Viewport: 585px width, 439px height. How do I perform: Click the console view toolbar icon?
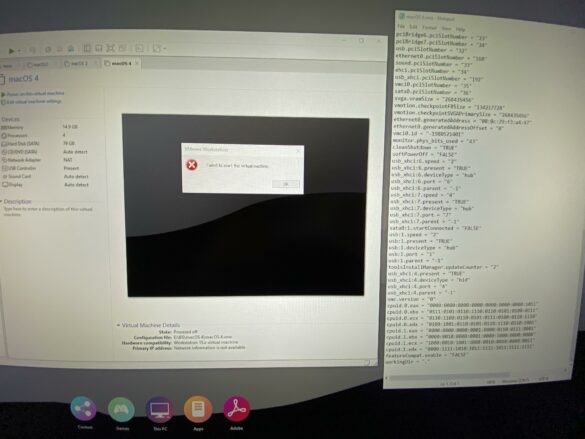click(x=140, y=48)
